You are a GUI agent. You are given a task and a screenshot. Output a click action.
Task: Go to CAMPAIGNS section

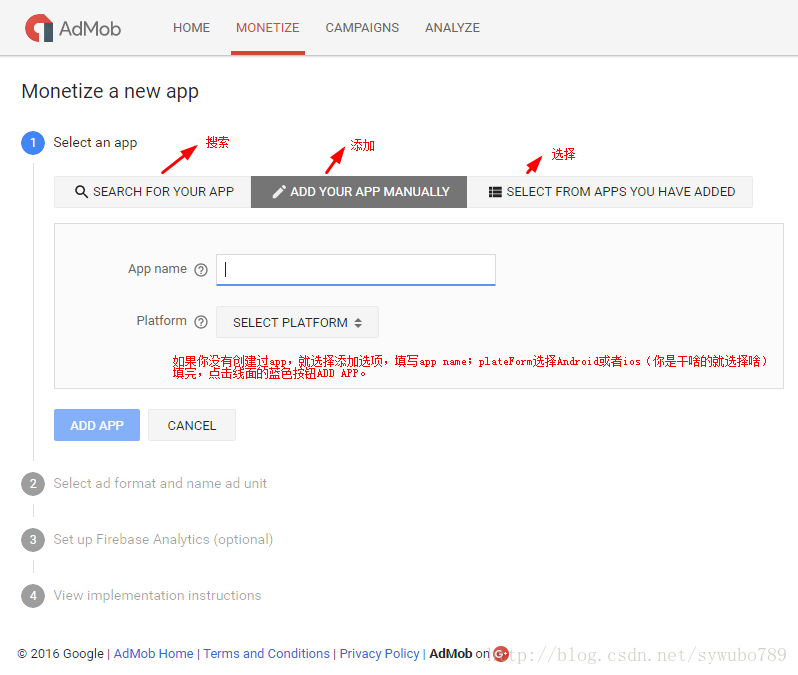(x=362, y=27)
